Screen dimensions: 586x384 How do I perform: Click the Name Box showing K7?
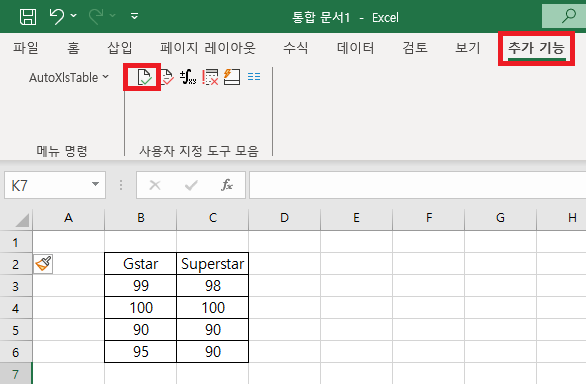tap(55, 185)
